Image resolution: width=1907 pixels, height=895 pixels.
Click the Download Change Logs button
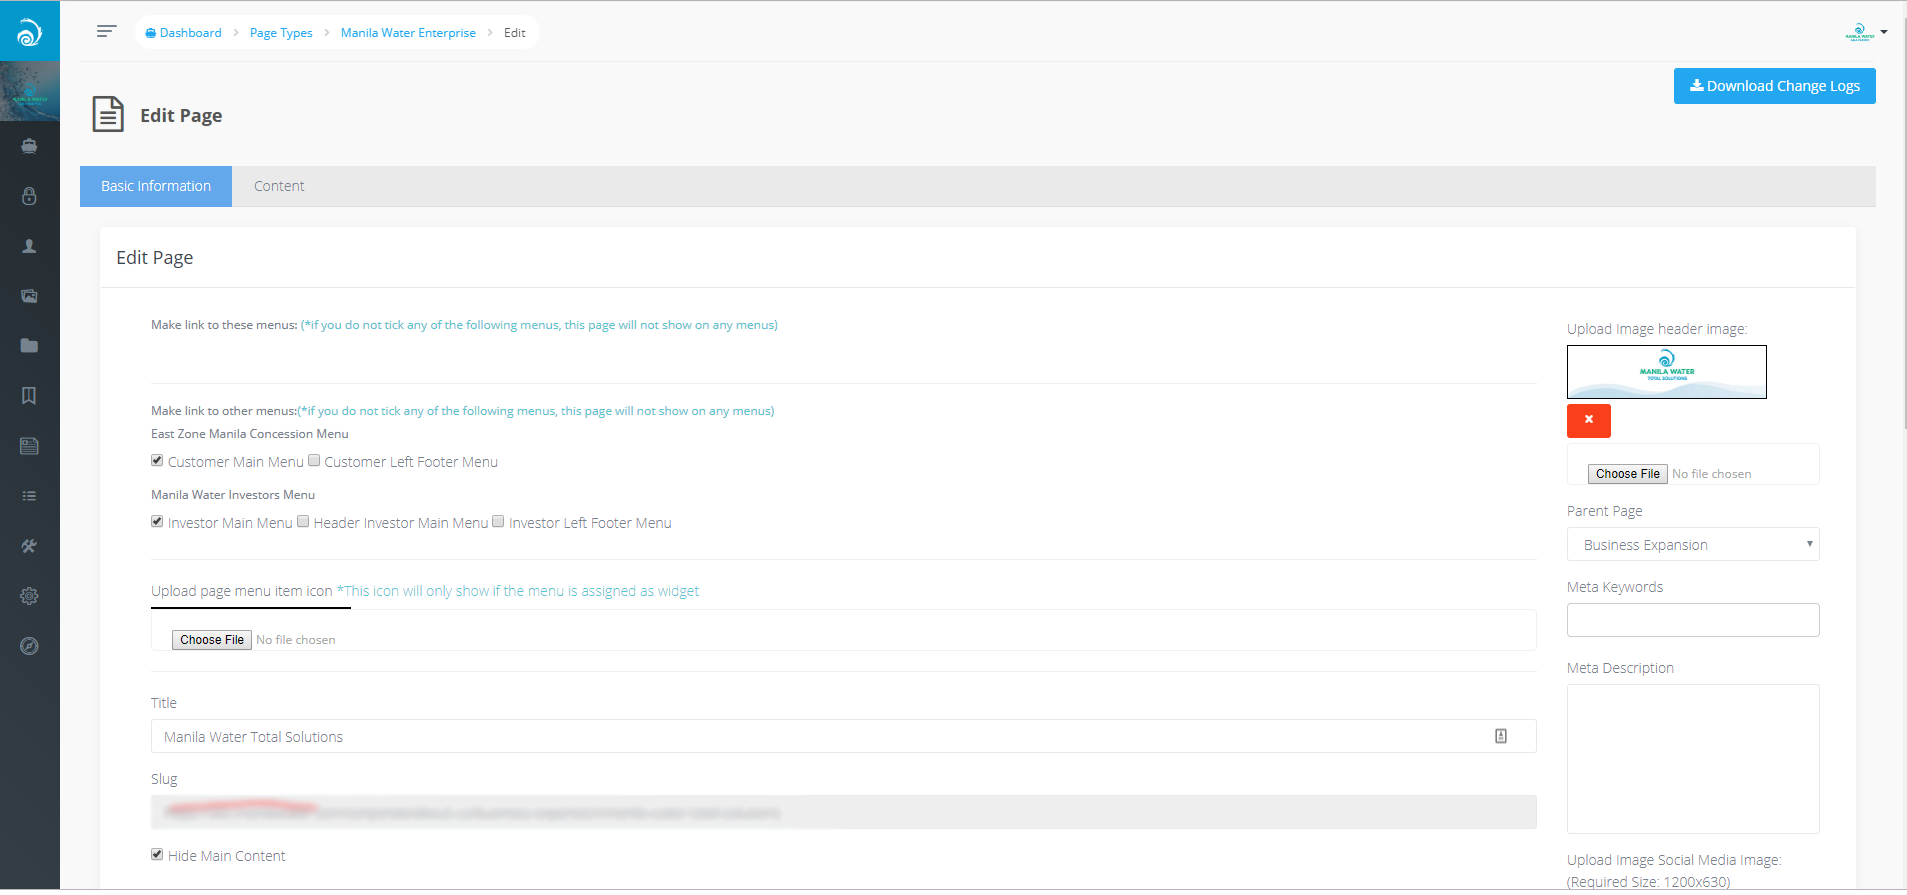1775,86
